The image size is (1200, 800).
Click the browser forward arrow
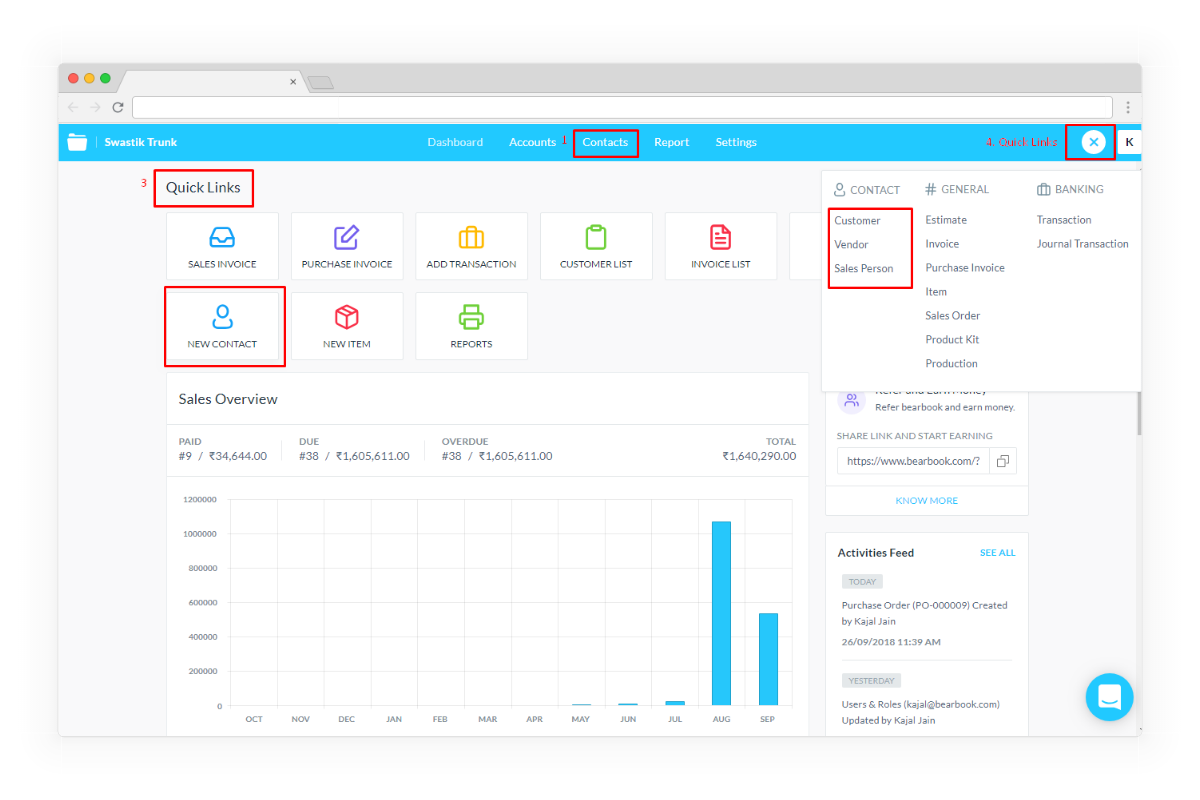(95, 107)
